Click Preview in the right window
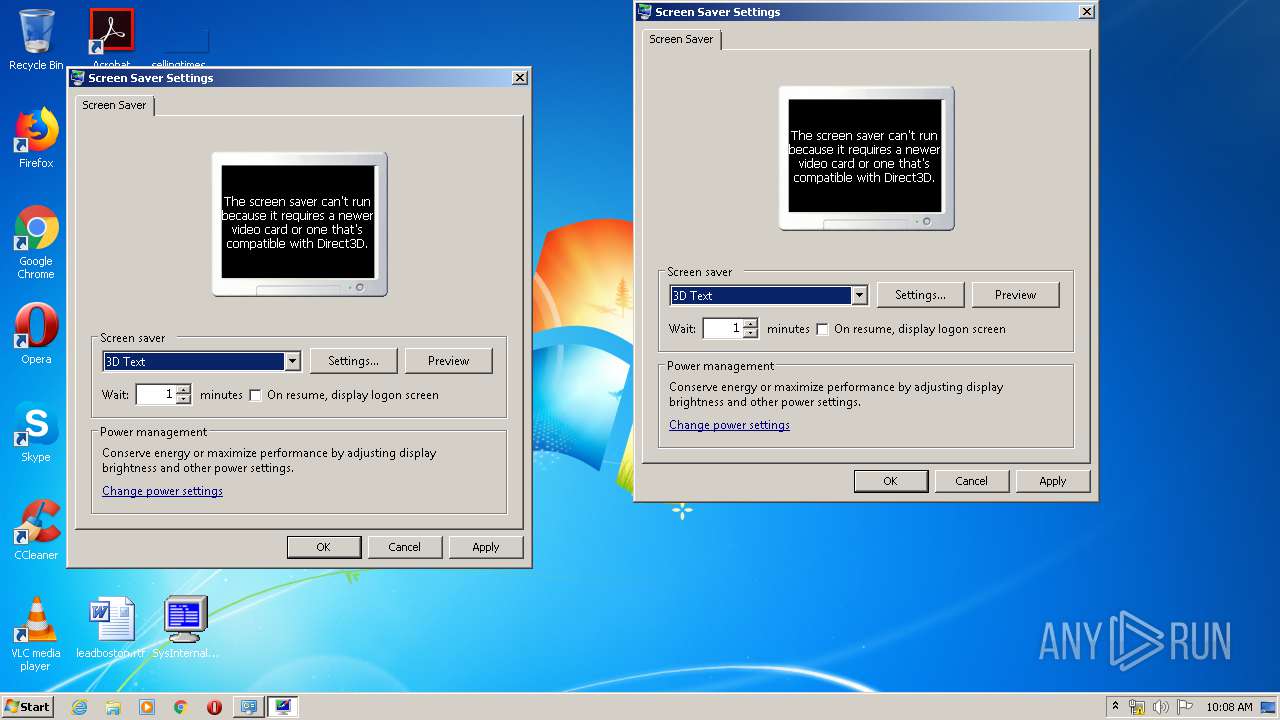This screenshot has width=1280, height=720. [x=1015, y=295]
